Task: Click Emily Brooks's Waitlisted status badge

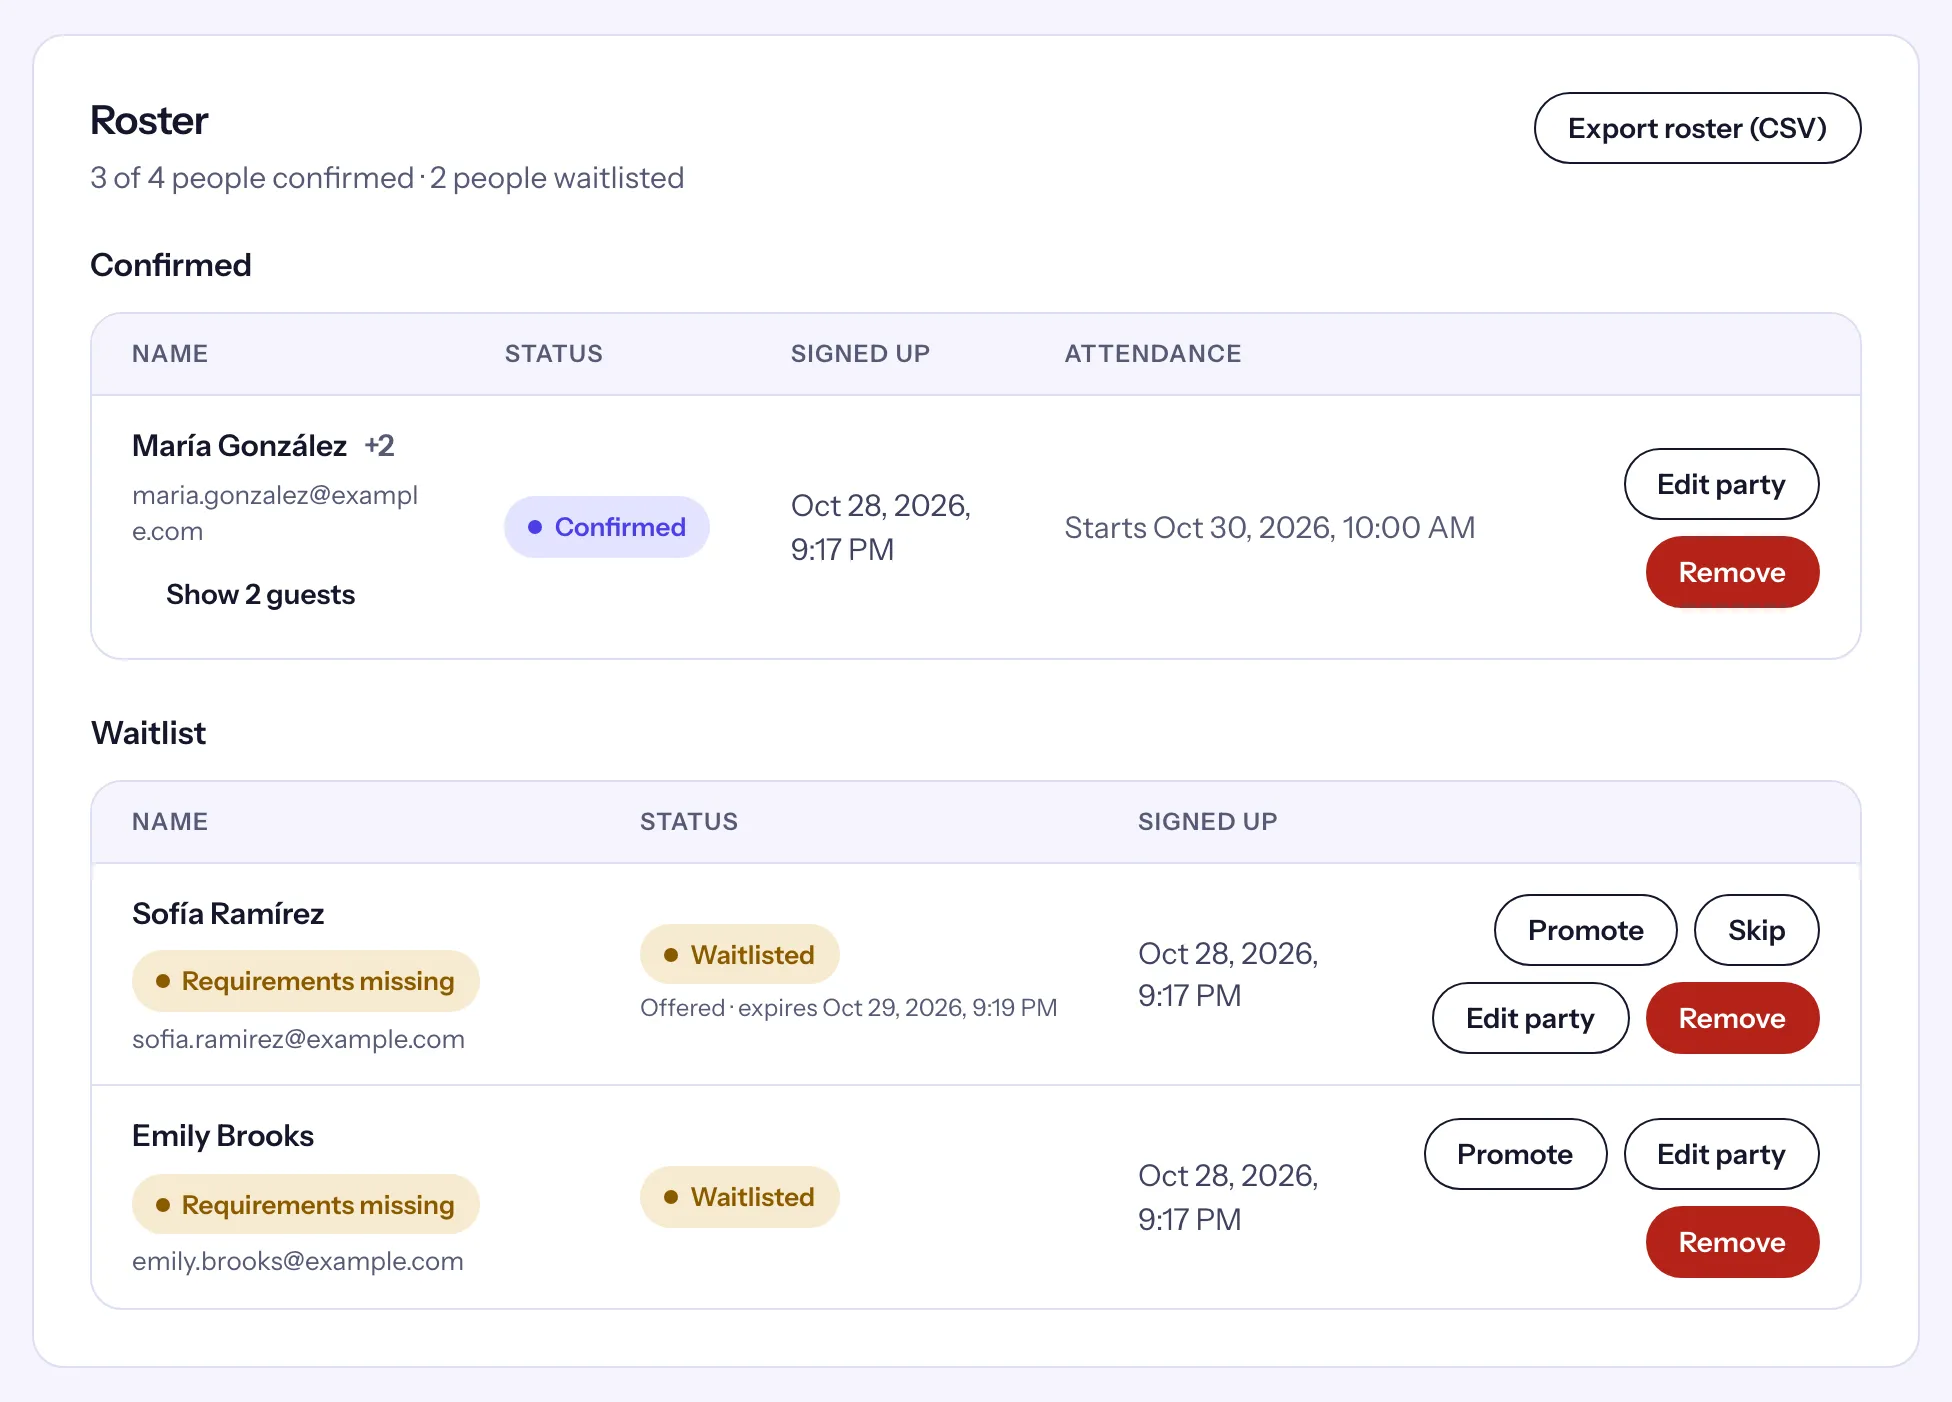Action: pos(740,1197)
